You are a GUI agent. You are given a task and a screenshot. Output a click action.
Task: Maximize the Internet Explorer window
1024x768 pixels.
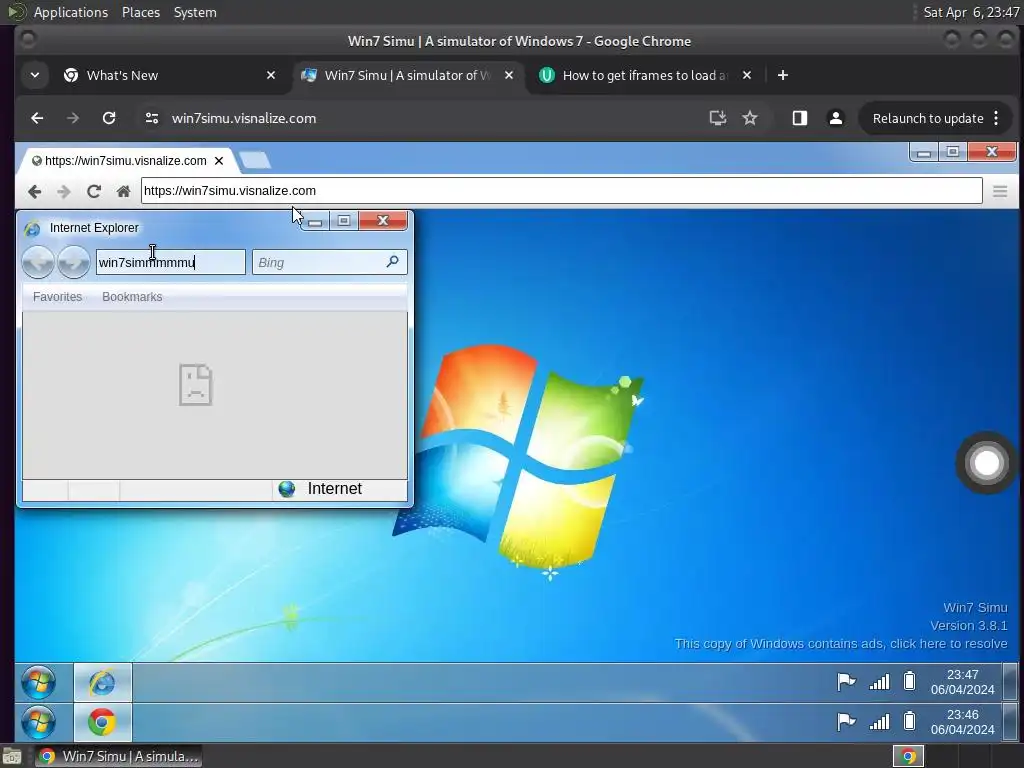click(344, 221)
